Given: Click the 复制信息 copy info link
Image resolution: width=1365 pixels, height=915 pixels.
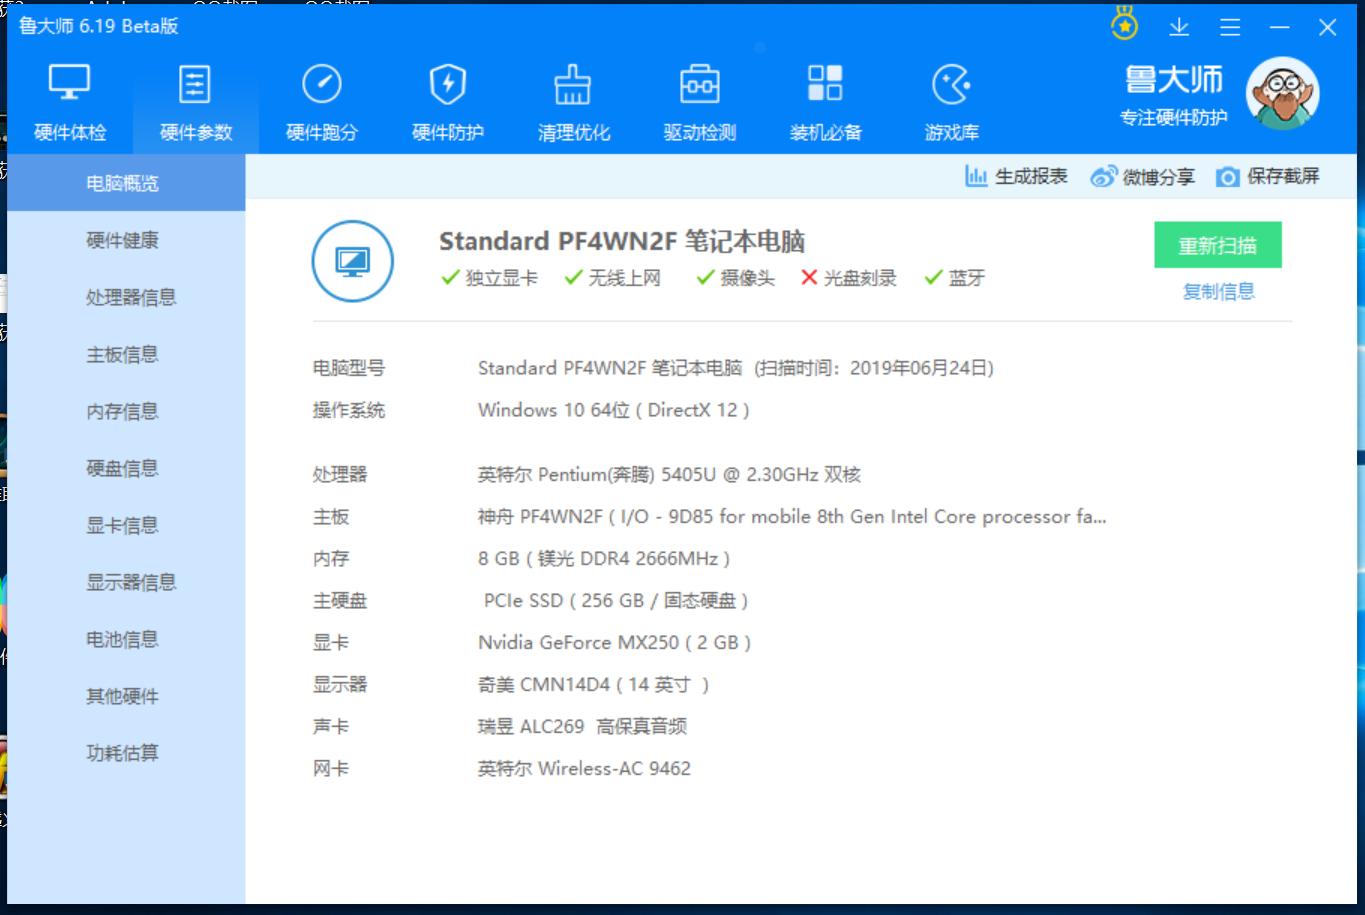Looking at the screenshot, I should (x=1217, y=291).
